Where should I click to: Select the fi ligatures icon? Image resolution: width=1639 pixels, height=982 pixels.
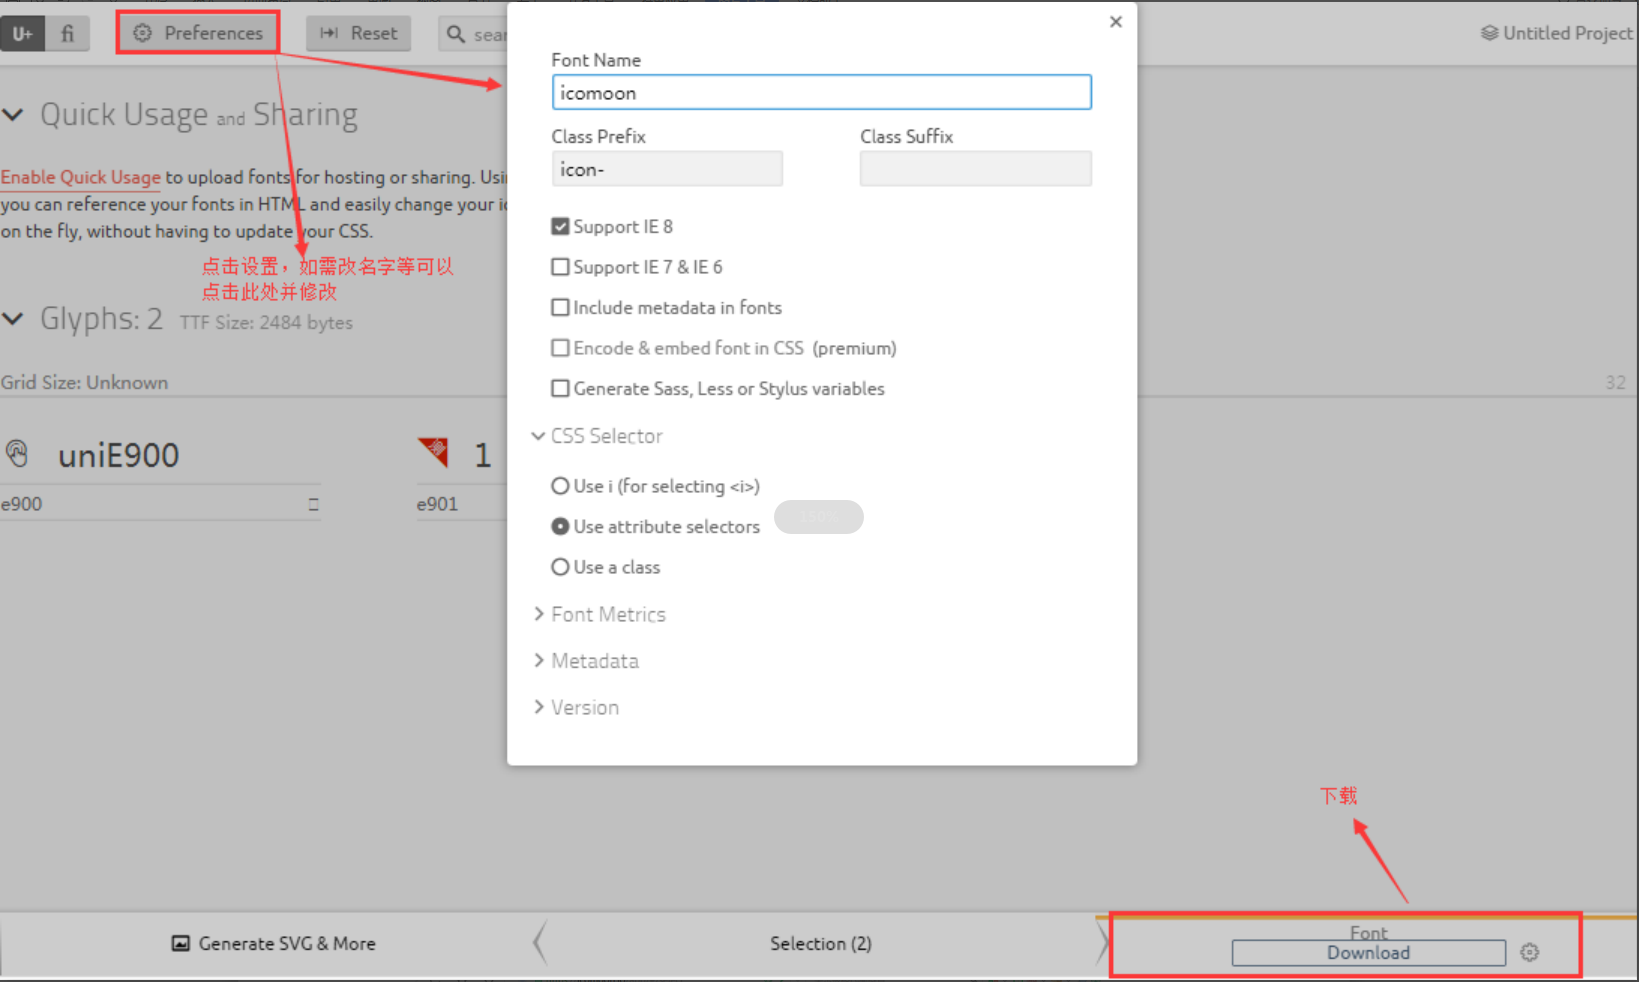66,33
